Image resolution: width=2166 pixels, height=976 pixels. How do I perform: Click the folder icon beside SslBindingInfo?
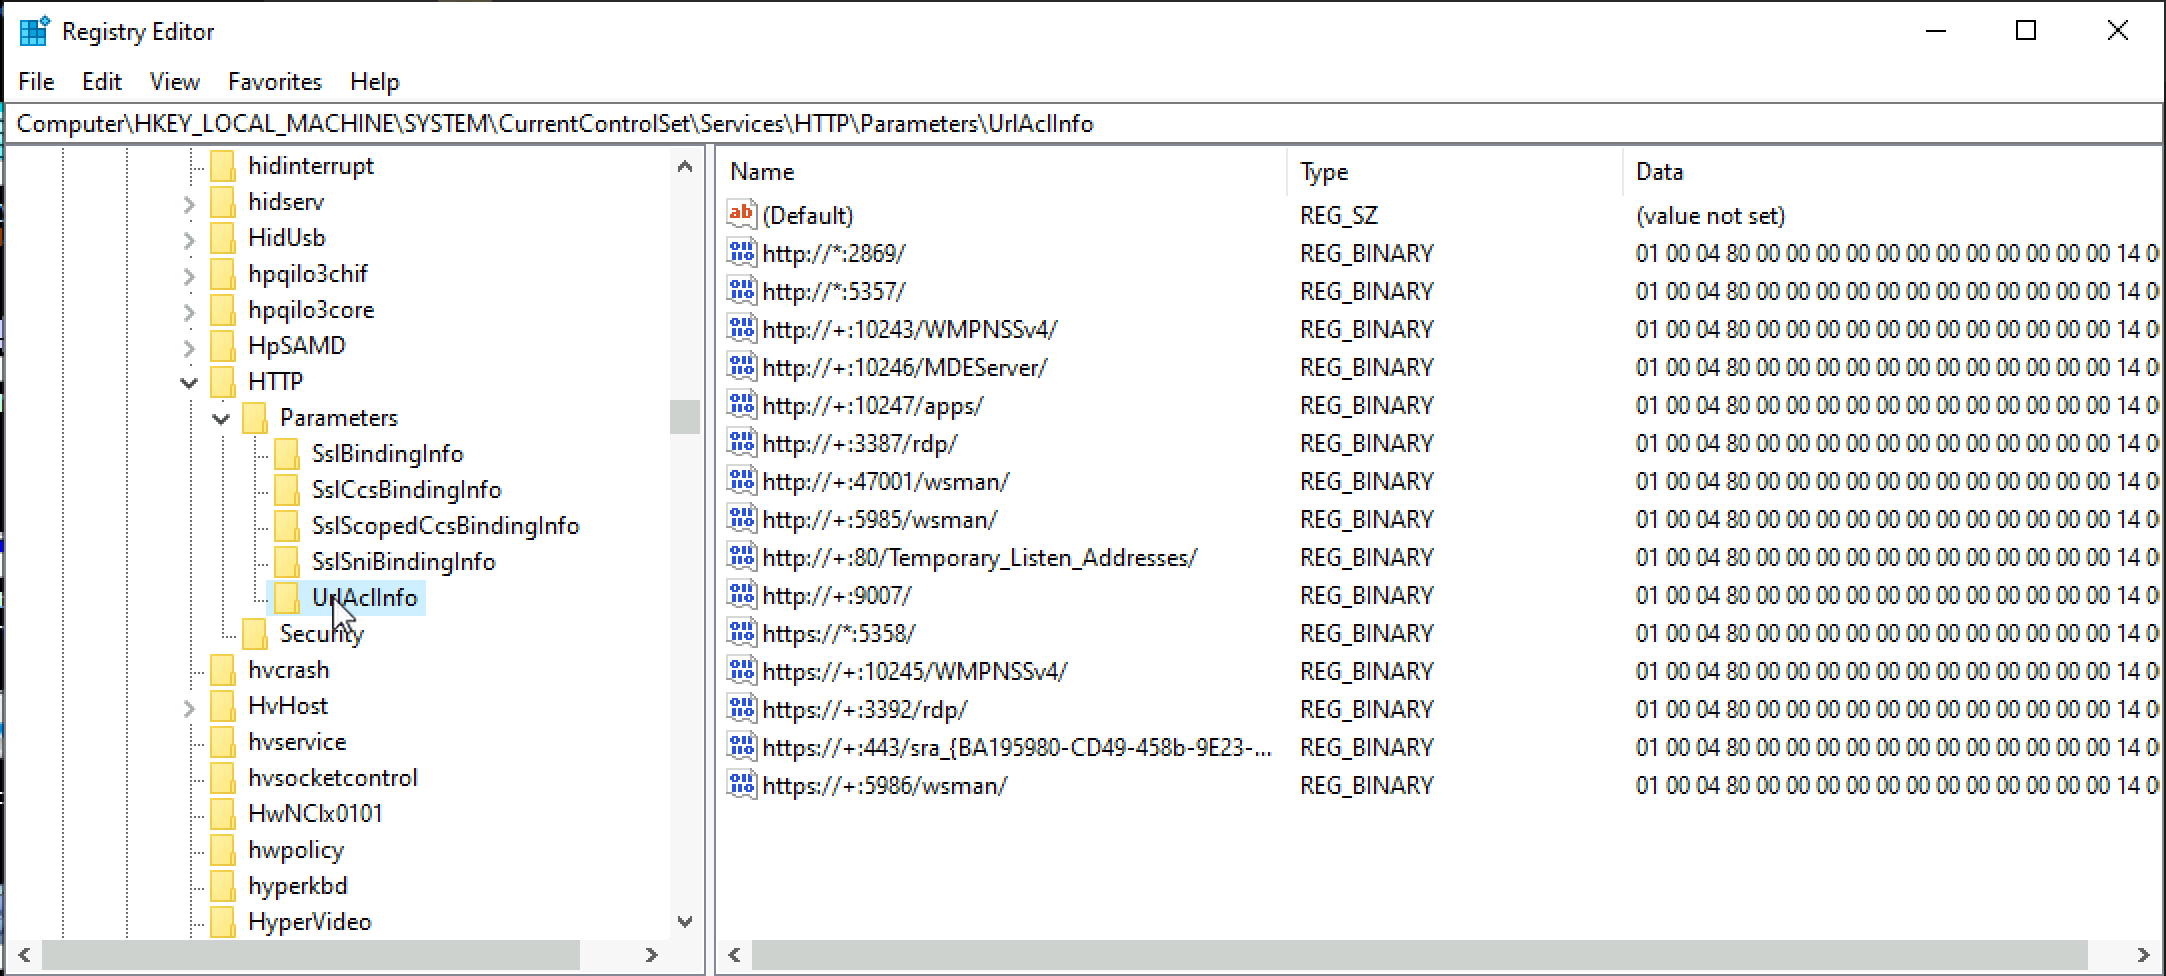287,453
